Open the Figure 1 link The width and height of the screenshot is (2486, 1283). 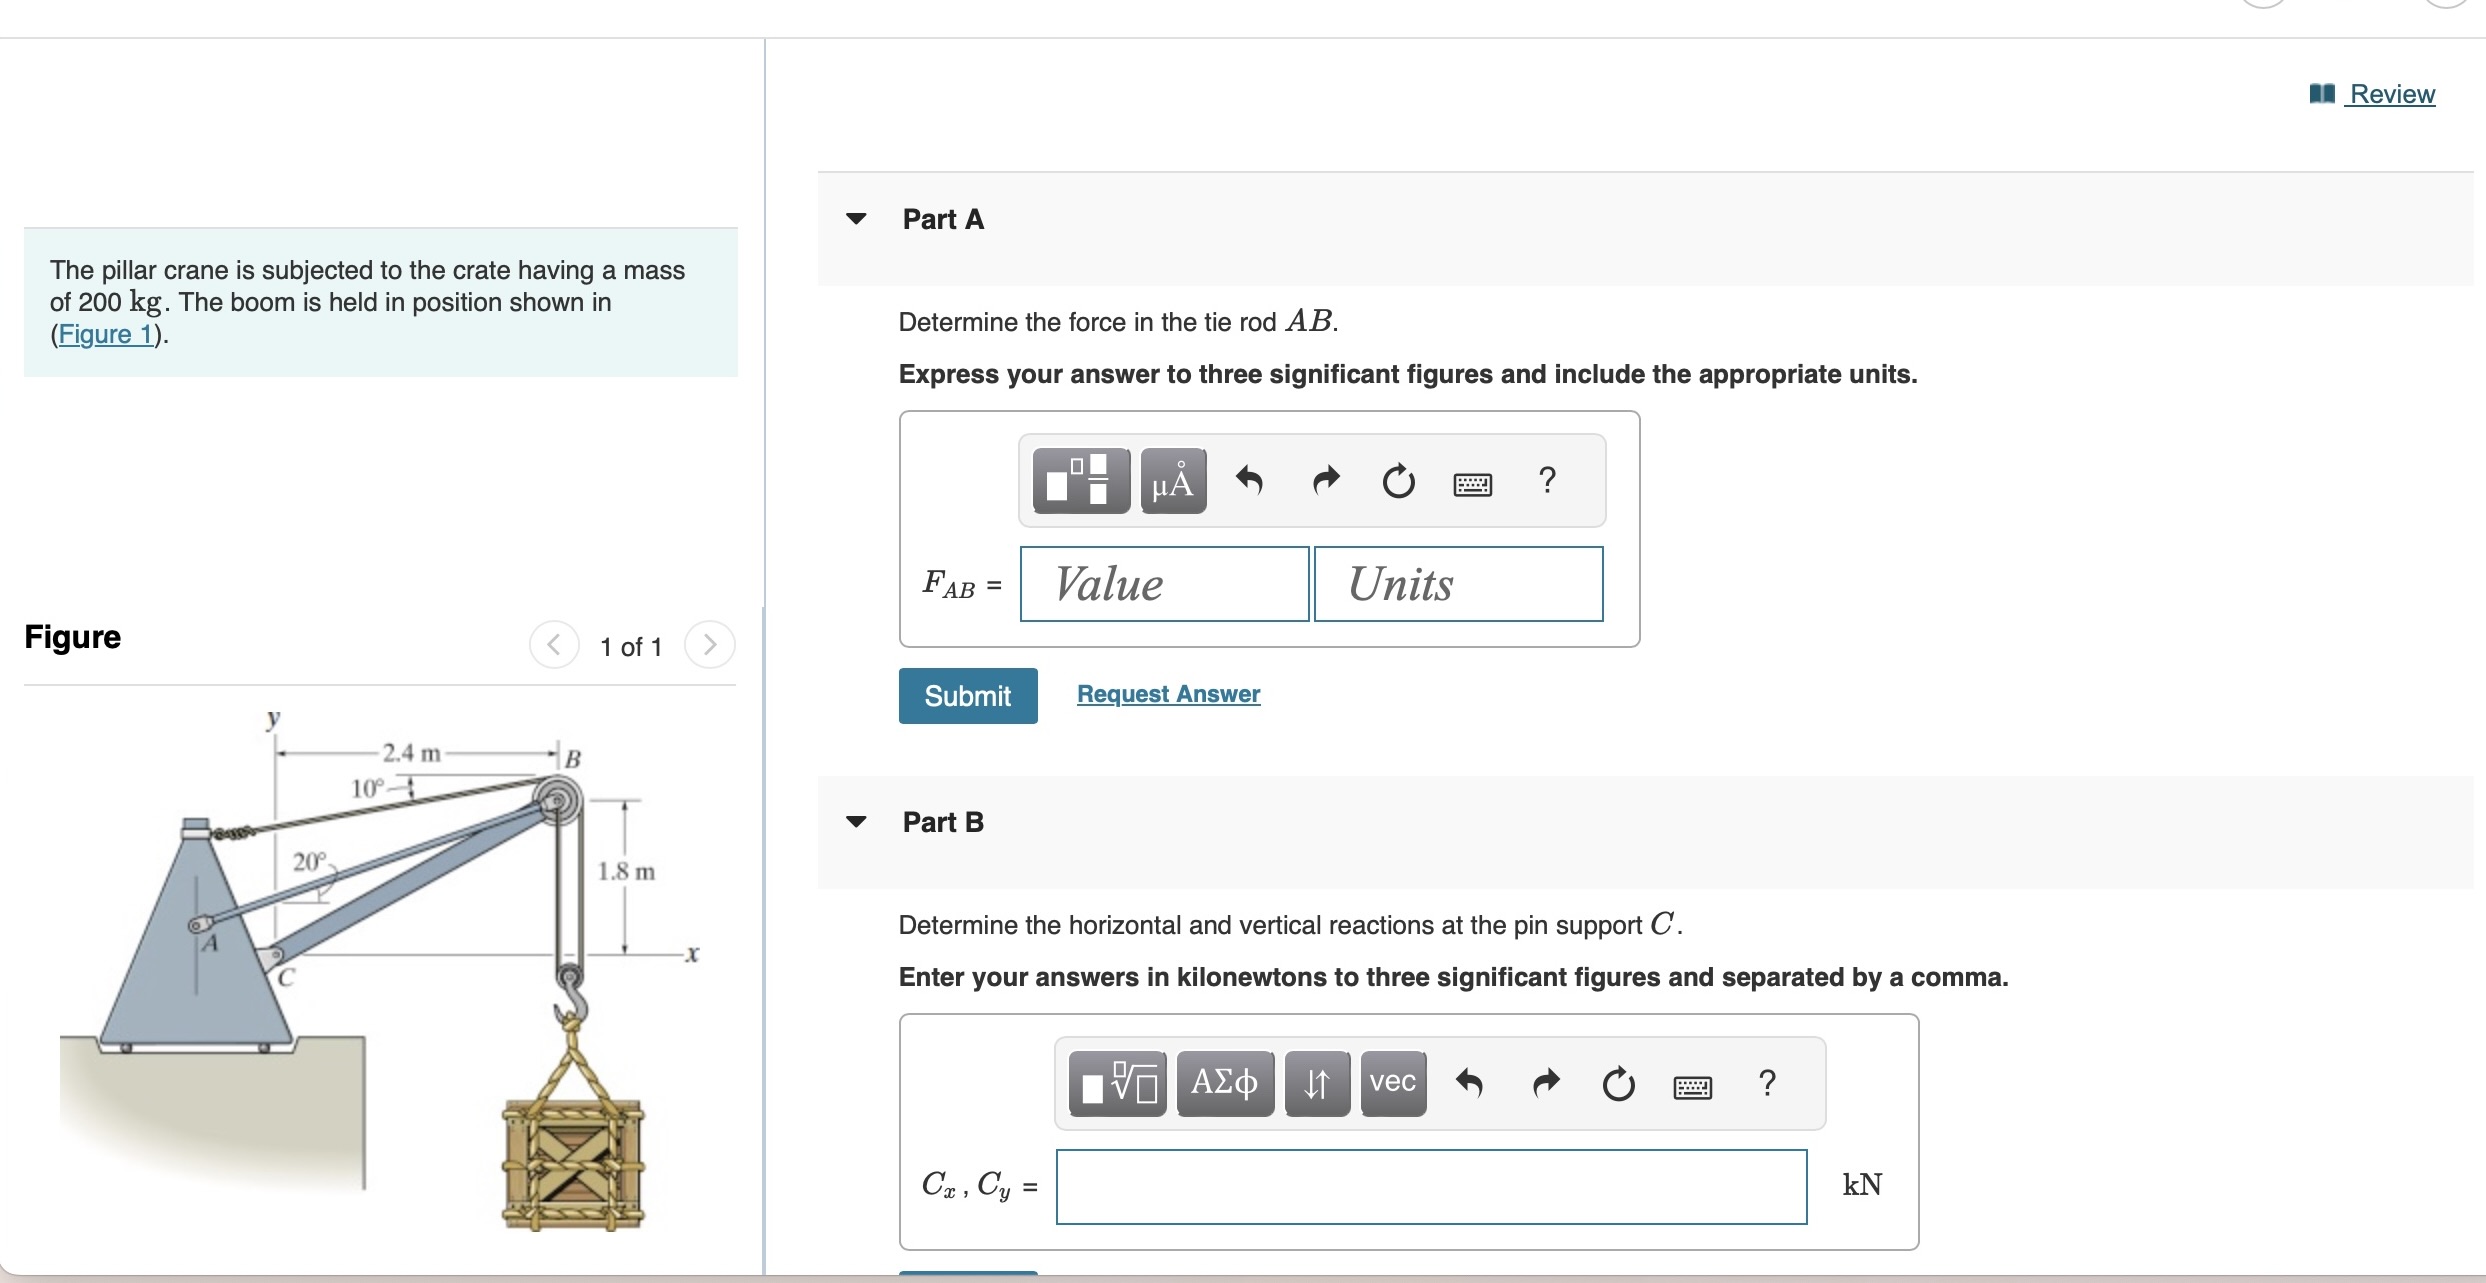point(104,334)
